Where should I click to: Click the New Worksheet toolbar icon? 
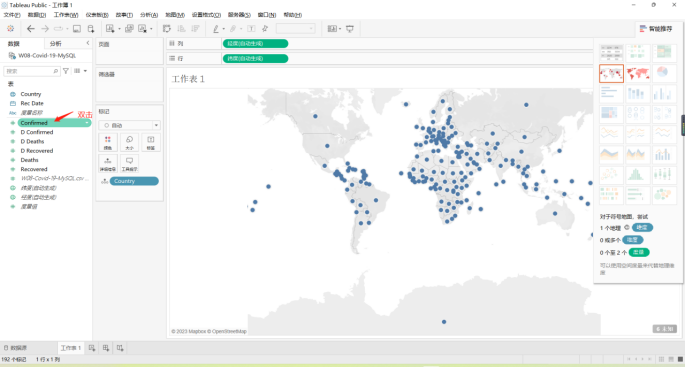click(x=110, y=29)
